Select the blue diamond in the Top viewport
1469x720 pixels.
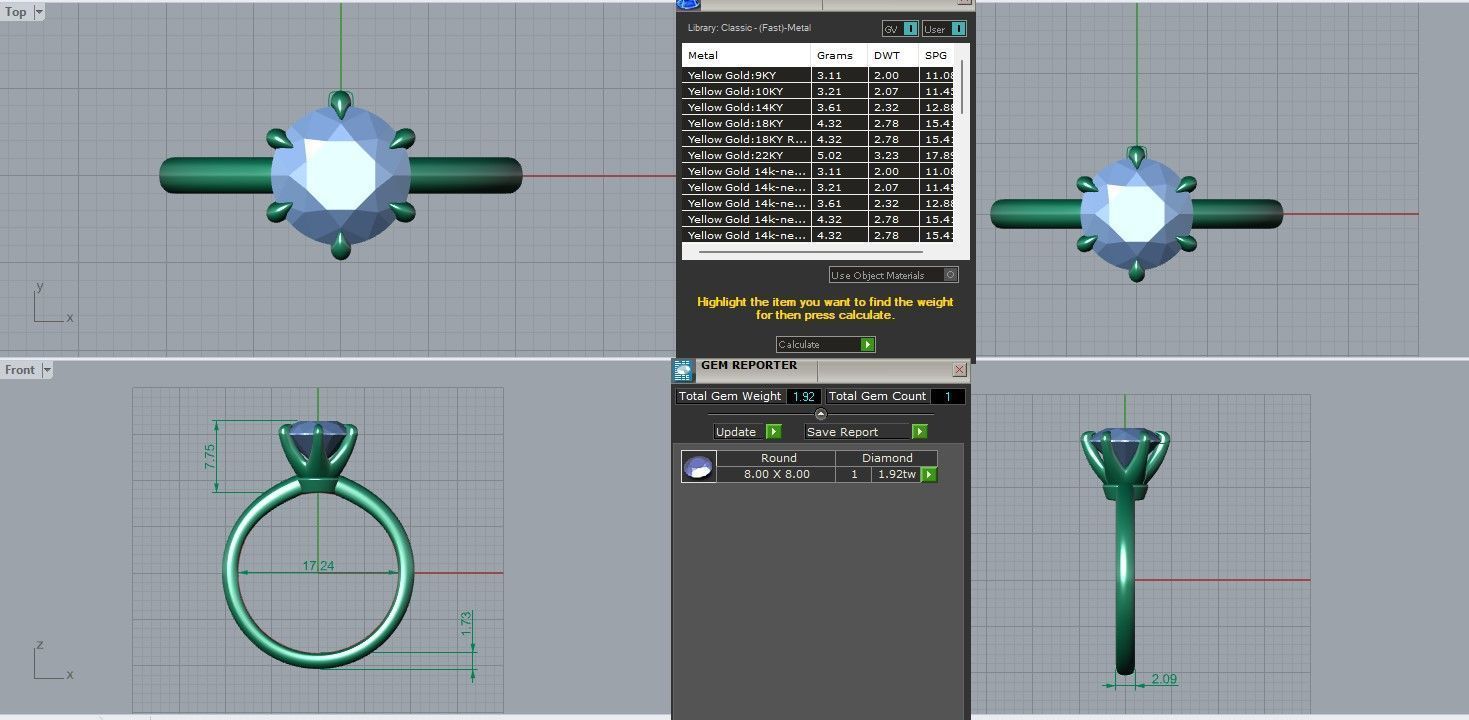(340, 175)
